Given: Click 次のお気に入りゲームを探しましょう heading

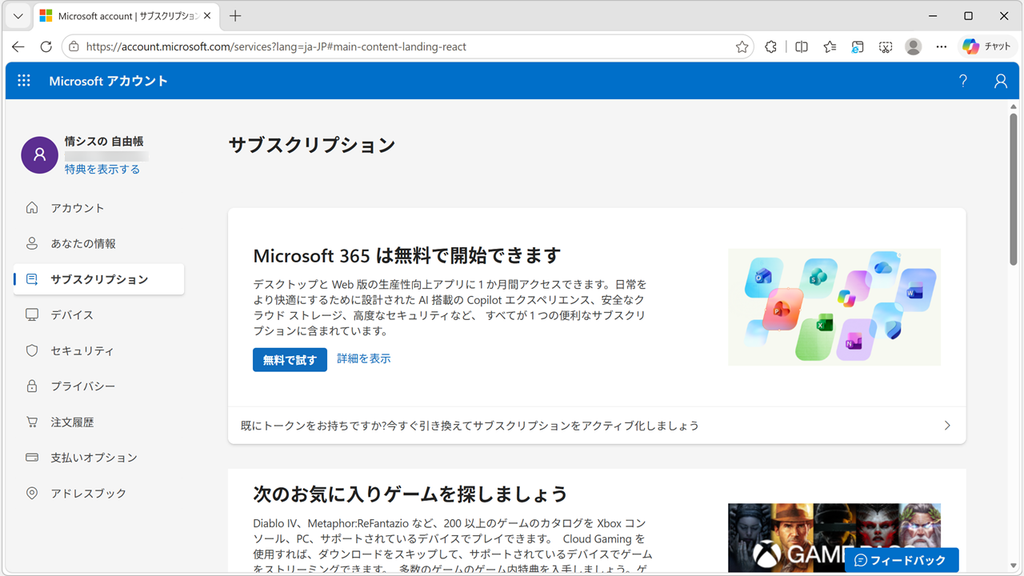Looking at the screenshot, I should [410, 494].
